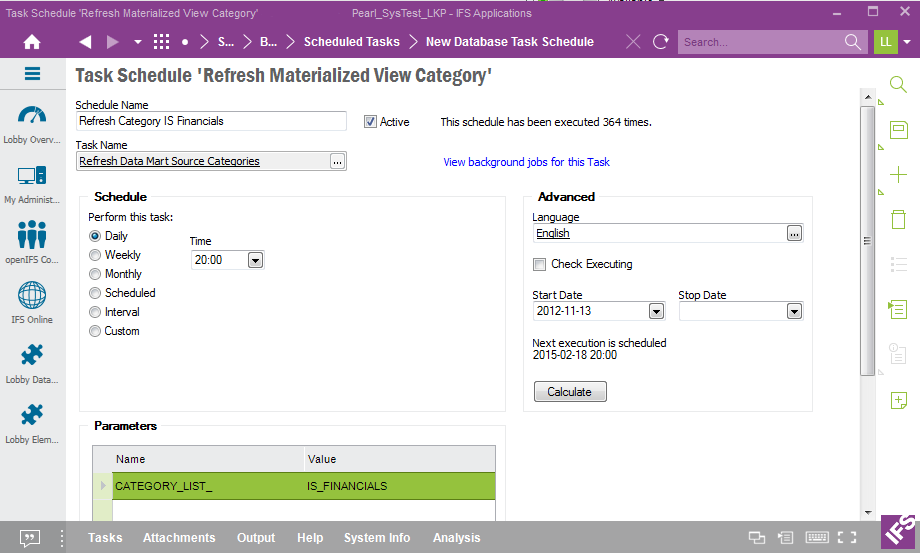The width and height of the screenshot is (920, 553).
Task: Click the delete trash icon in the right toolbar
Action: pyautogui.click(x=898, y=219)
